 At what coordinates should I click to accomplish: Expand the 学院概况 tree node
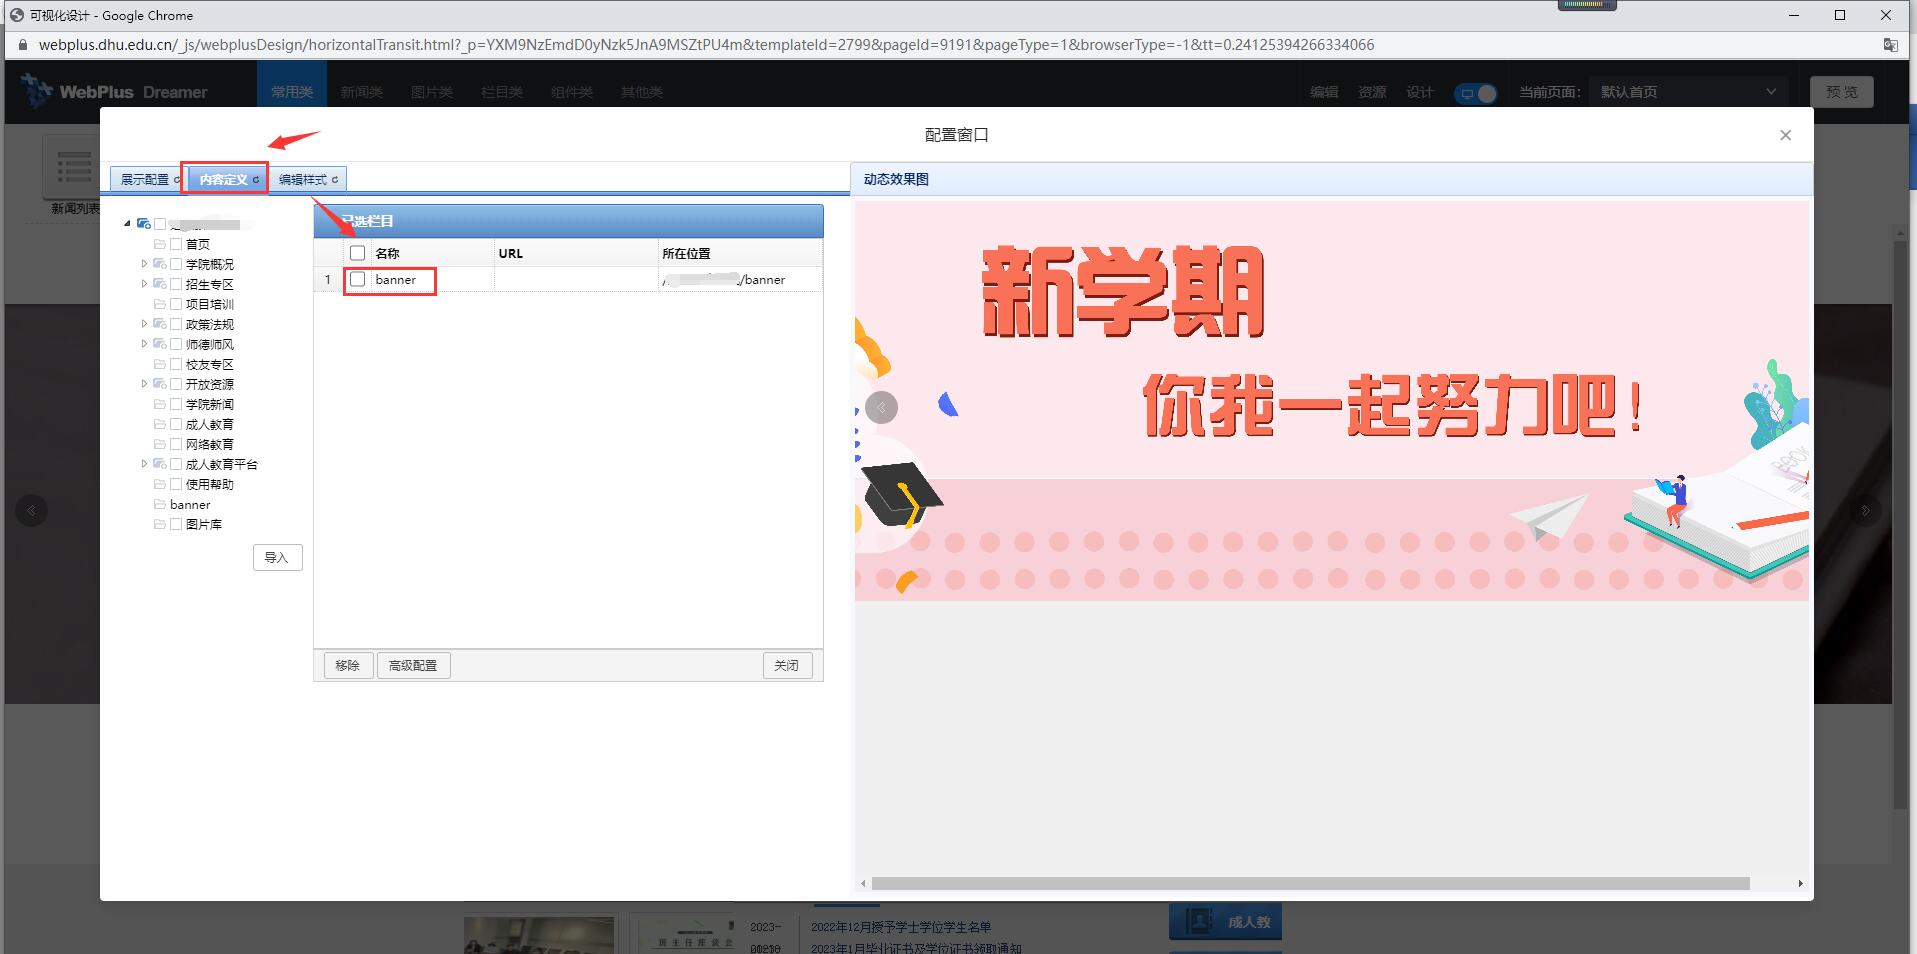(144, 264)
